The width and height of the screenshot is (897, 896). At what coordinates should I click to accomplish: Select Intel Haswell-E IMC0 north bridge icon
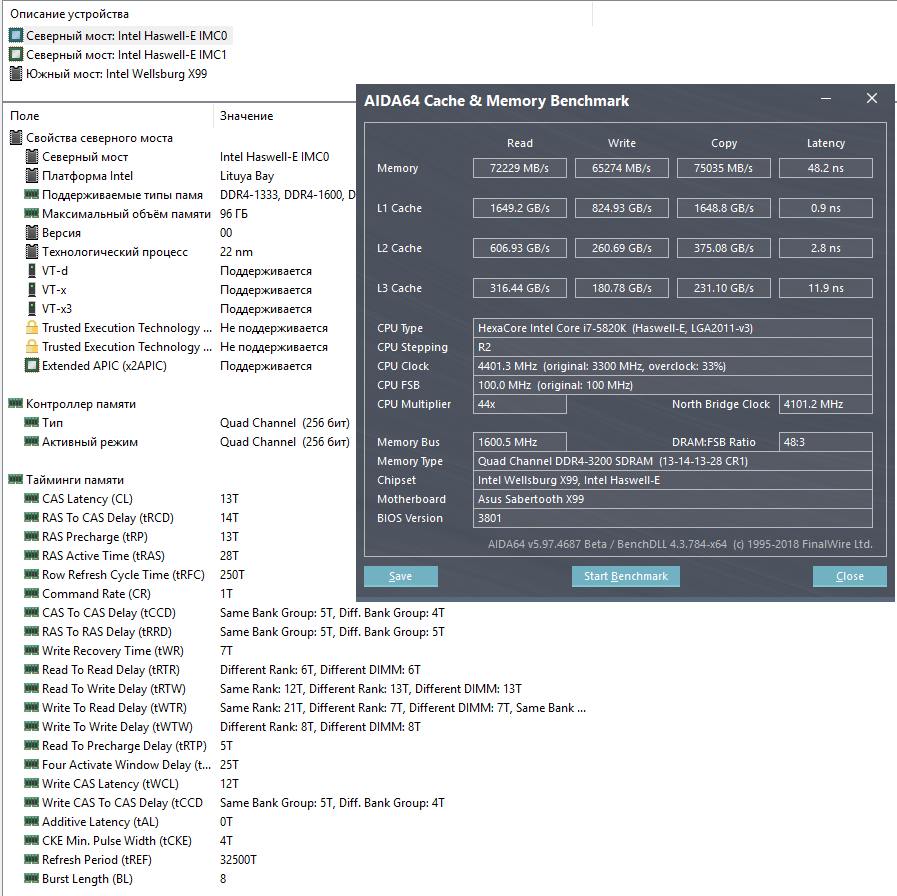[16, 35]
